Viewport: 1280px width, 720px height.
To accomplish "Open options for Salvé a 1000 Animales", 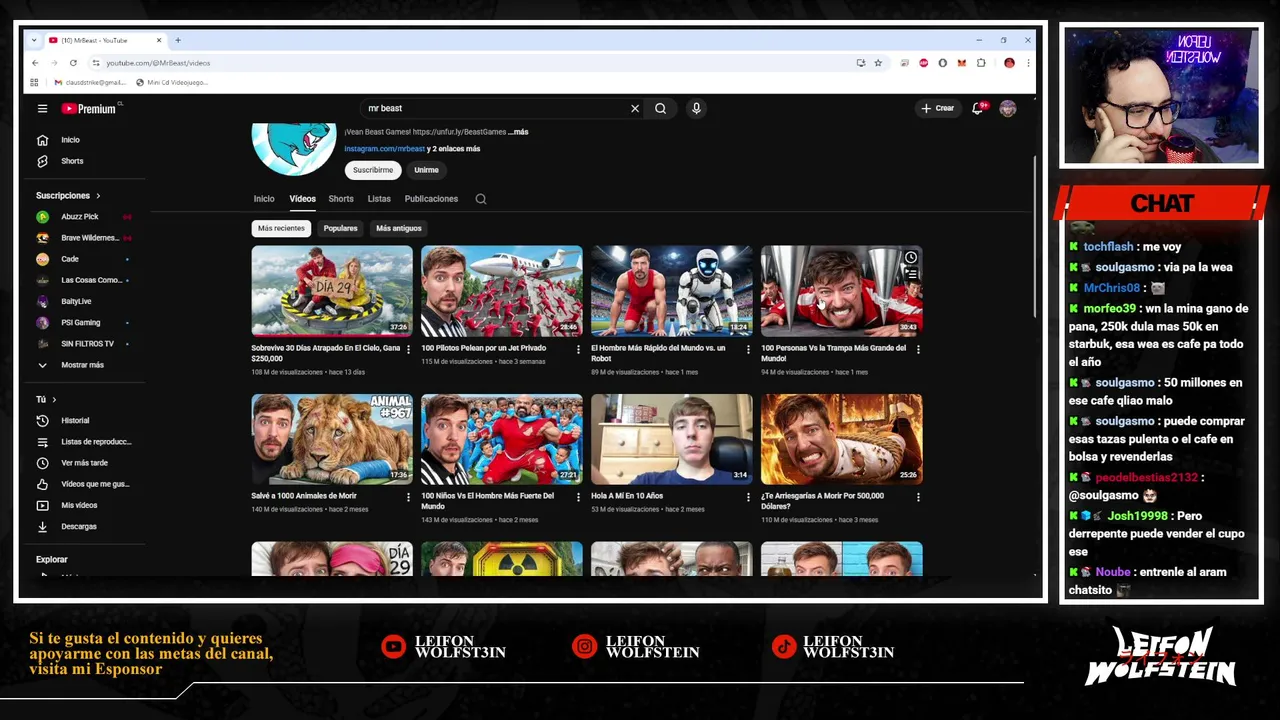I will click(408, 497).
